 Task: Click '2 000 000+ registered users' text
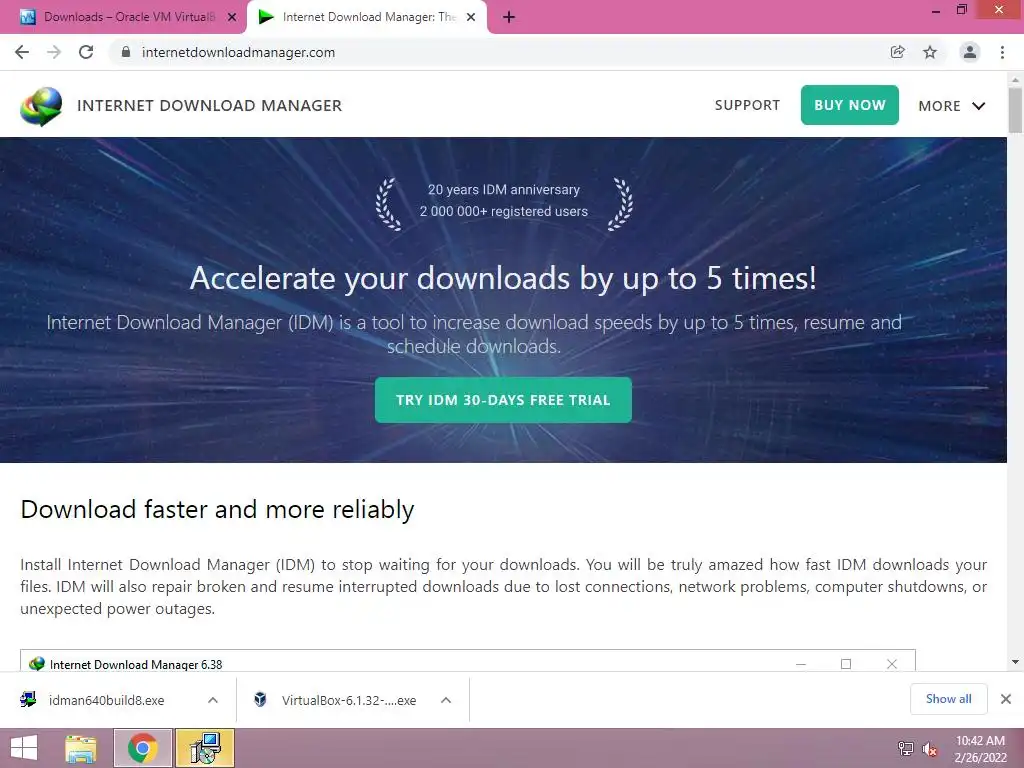click(x=504, y=211)
